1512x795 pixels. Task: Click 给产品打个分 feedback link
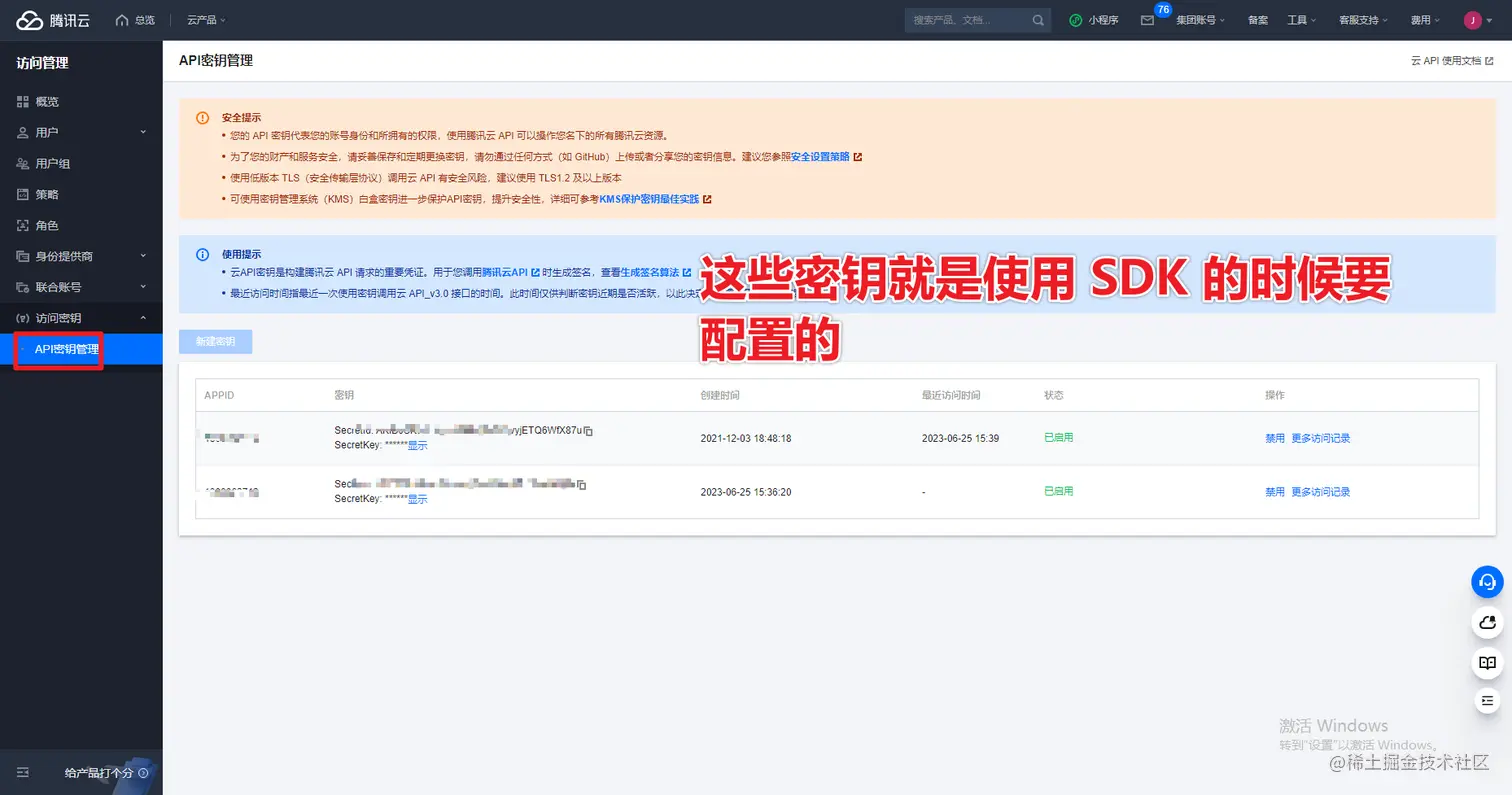coord(99,773)
